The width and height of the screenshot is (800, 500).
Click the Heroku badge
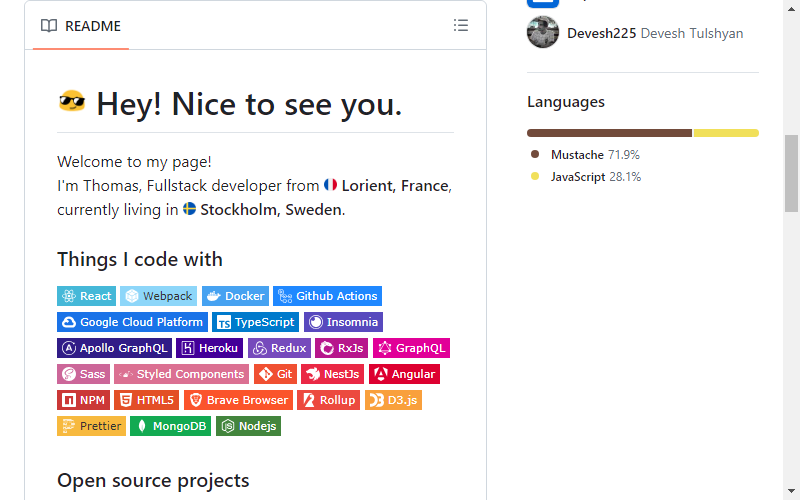point(210,348)
